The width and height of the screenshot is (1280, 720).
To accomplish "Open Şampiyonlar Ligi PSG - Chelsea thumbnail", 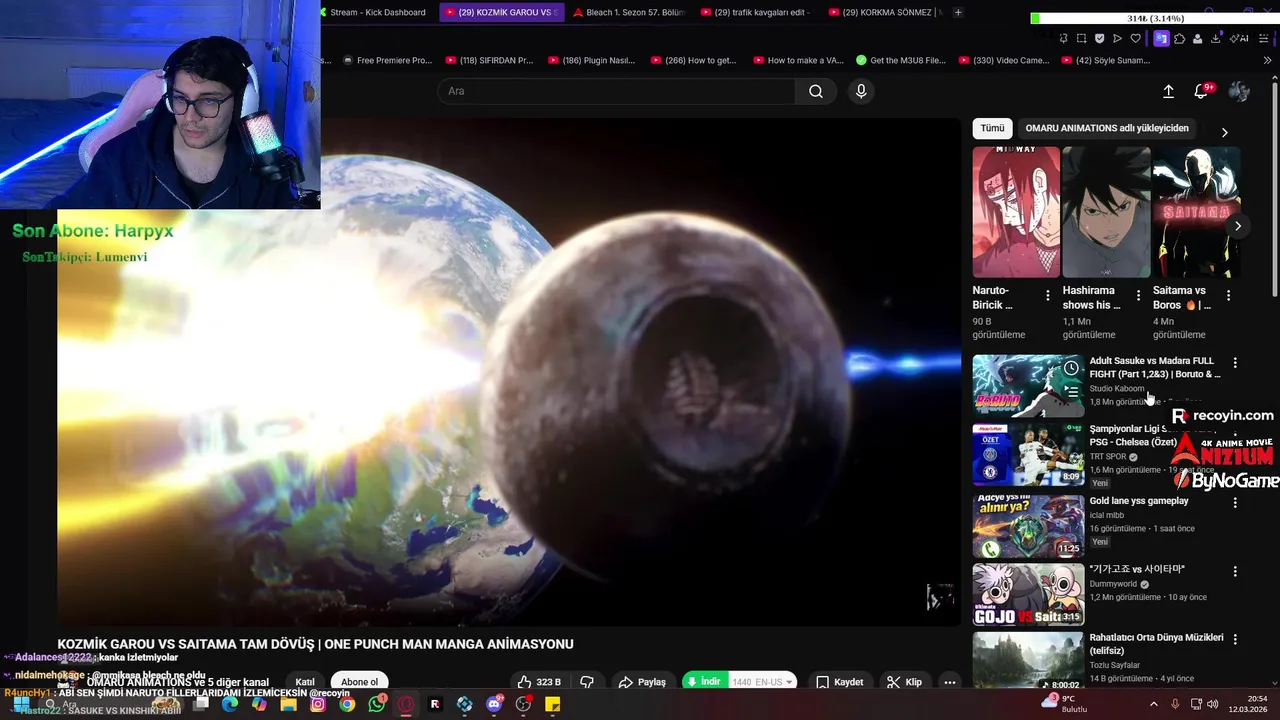I will tap(1028, 455).
